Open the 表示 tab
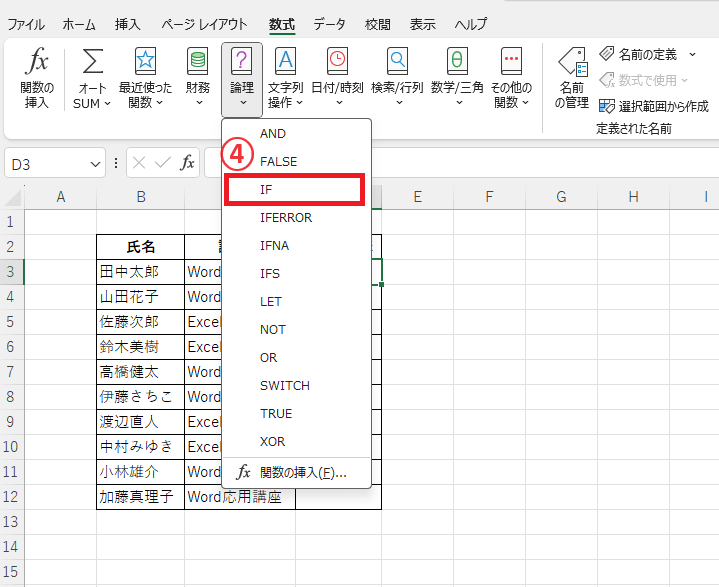The height and width of the screenshot is (587, 719). pyautogui.click(x=422, y=24)
